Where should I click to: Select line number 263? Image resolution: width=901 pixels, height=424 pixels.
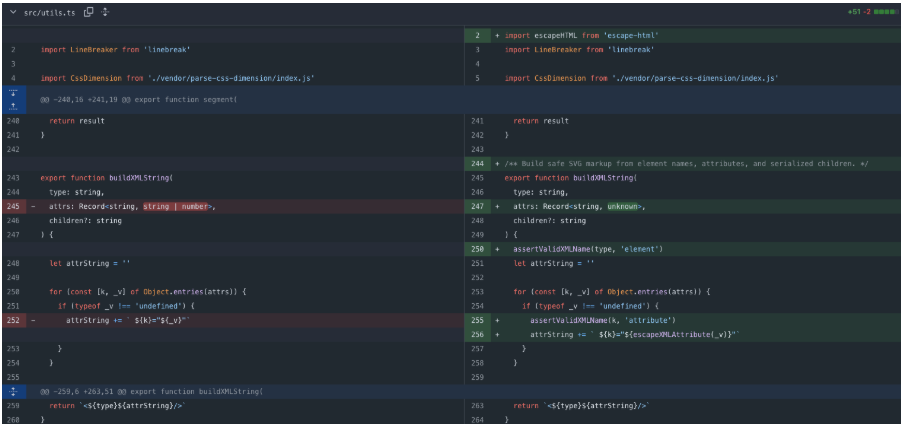(x=478, y=406)
